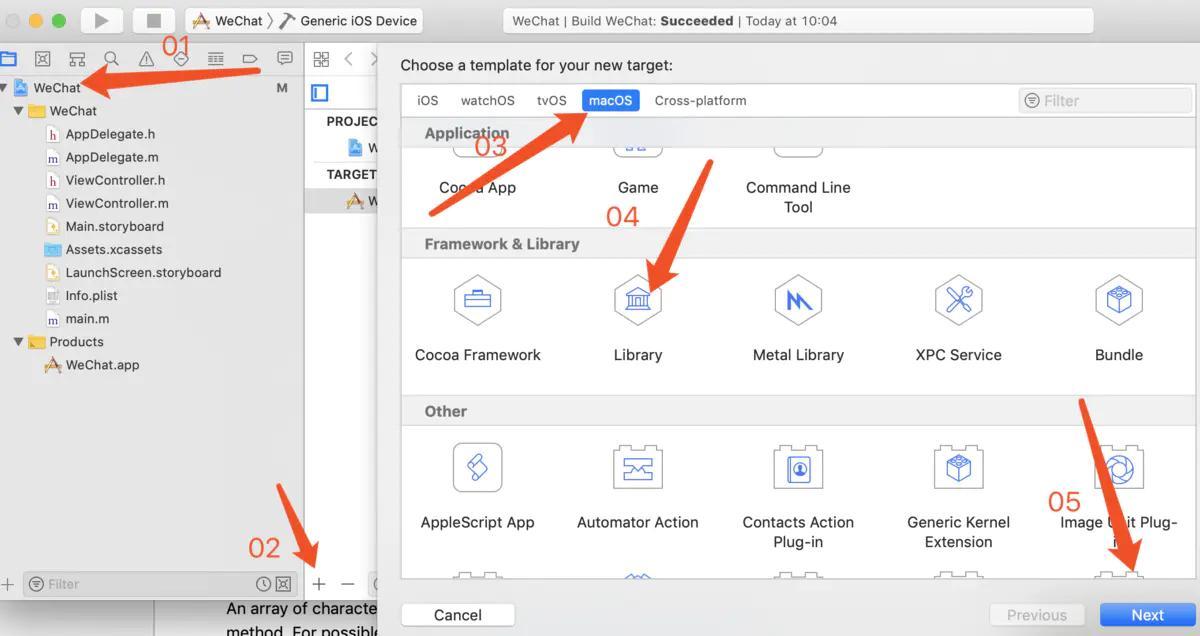This screenshot has width=1200, height=636.
Task: Click the related items grid icon in editor
Action: 322,59
